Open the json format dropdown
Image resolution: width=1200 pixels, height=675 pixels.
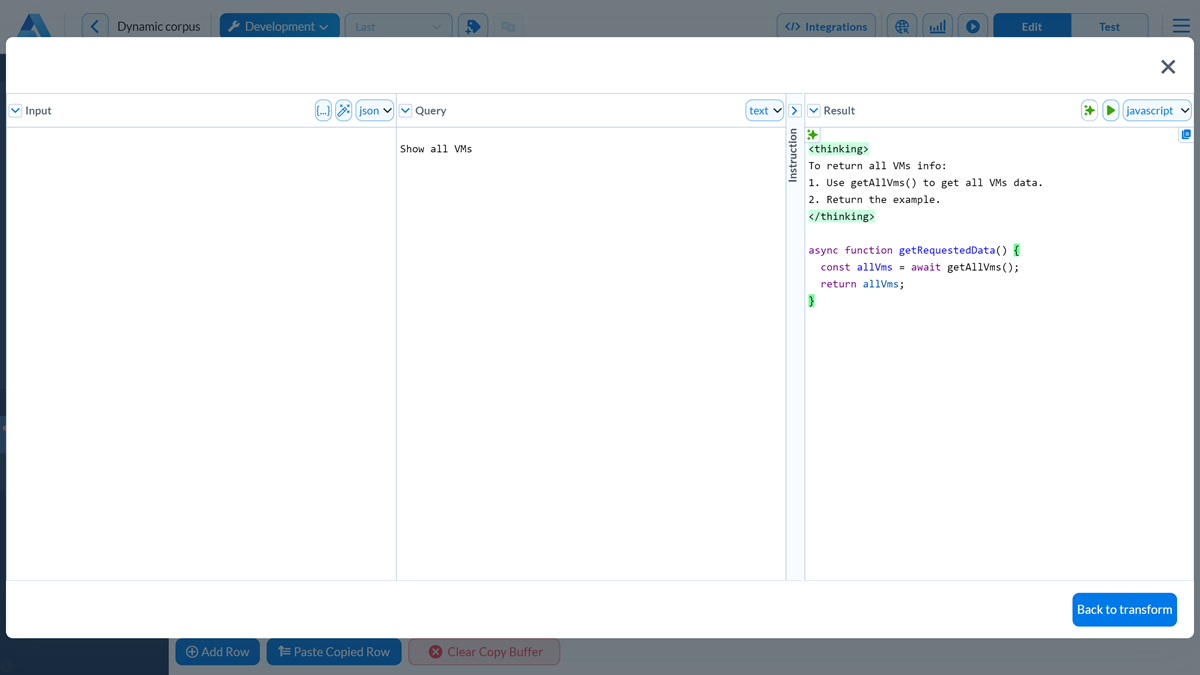[374, 110]
